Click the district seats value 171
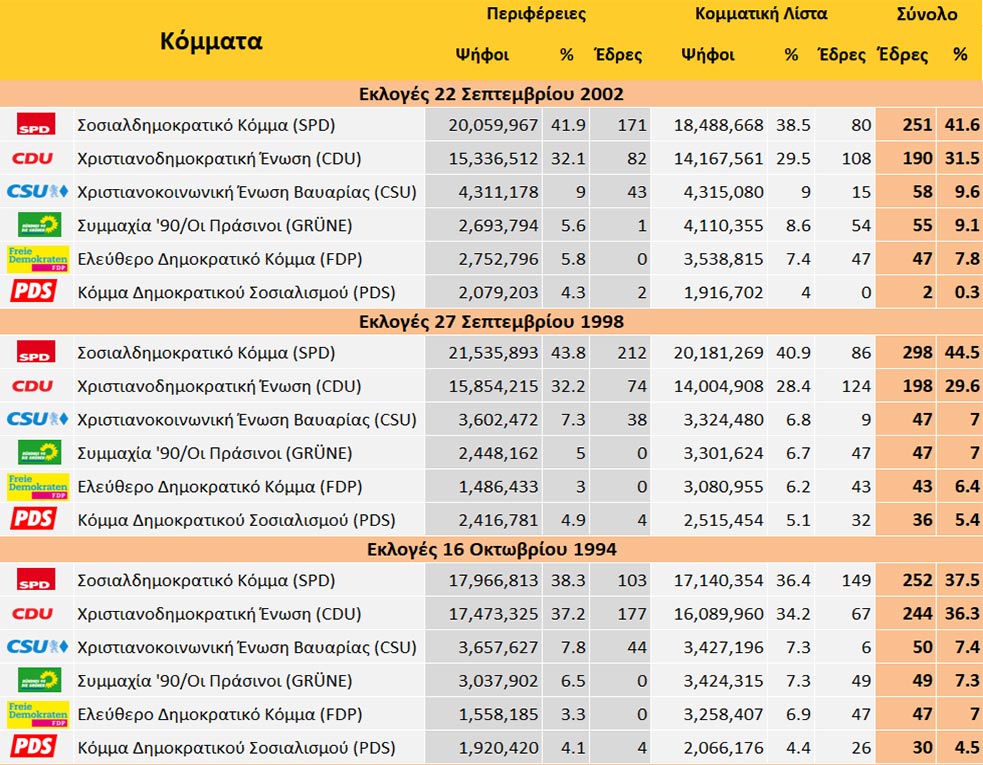This screenshot has height=765, width=983. [632, 125]
